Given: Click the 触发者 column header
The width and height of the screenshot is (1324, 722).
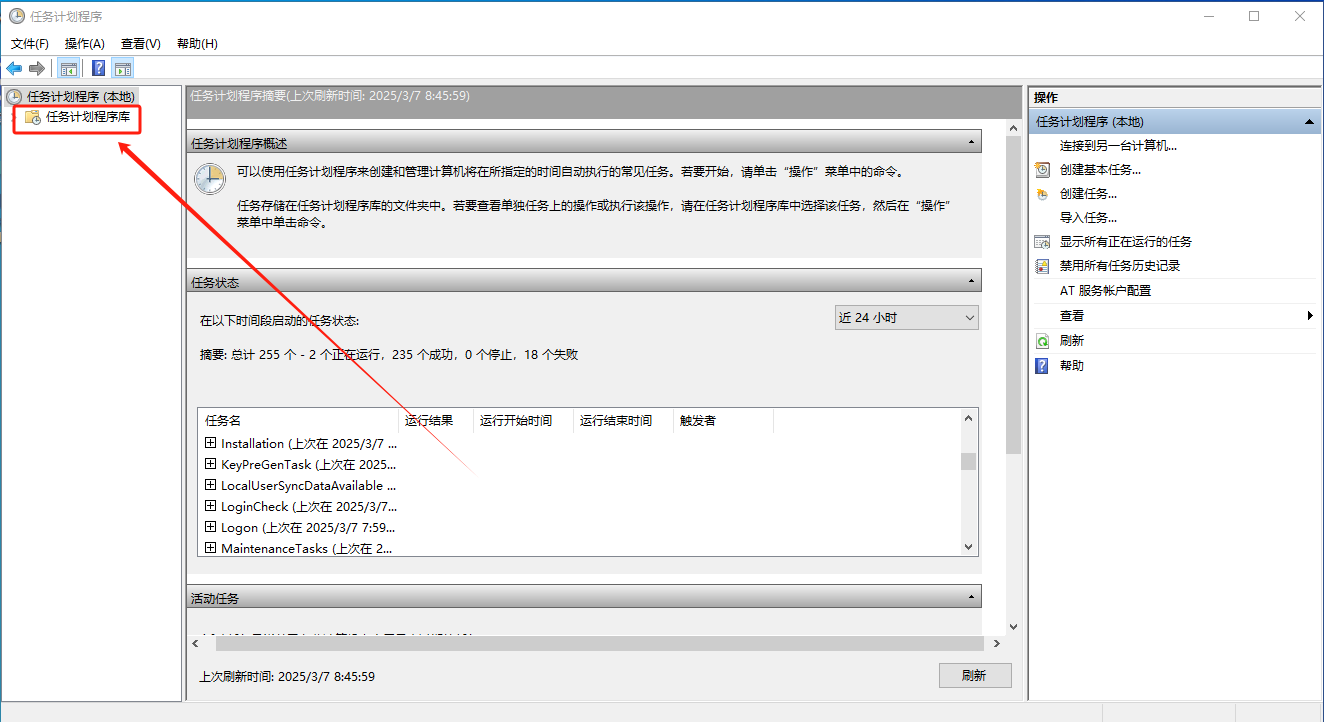Looking at the screenshot, I should point(723,421).
